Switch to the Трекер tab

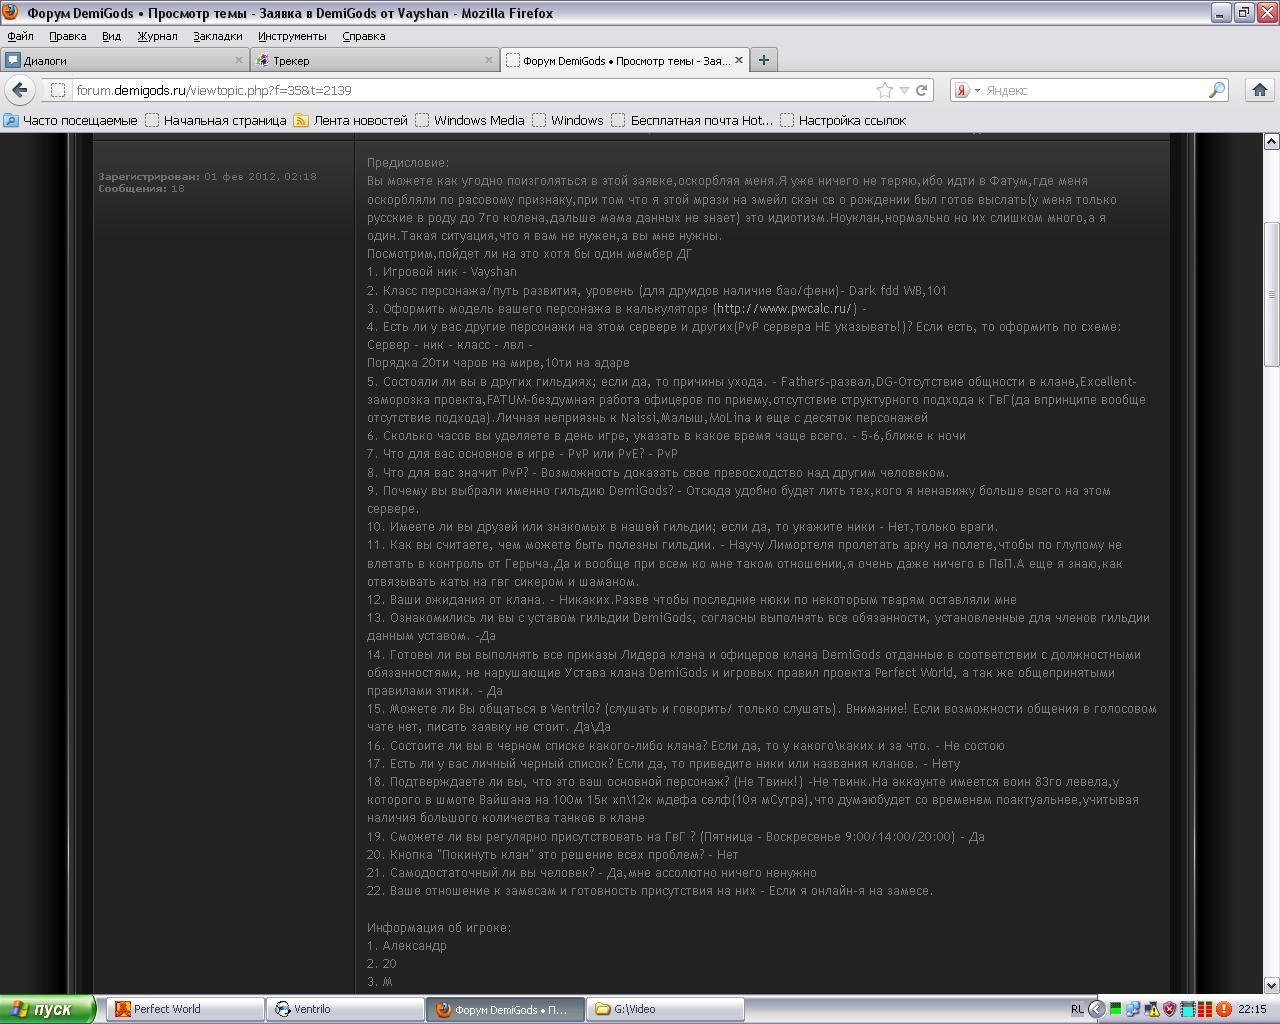pos(370,60)
